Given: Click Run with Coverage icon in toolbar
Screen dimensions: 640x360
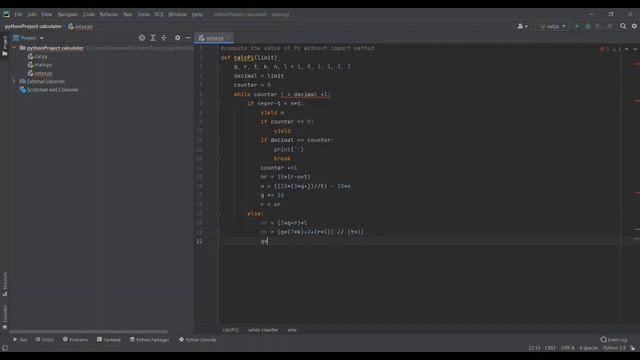Looking at the screenshot, I should (x=599, y=26).
